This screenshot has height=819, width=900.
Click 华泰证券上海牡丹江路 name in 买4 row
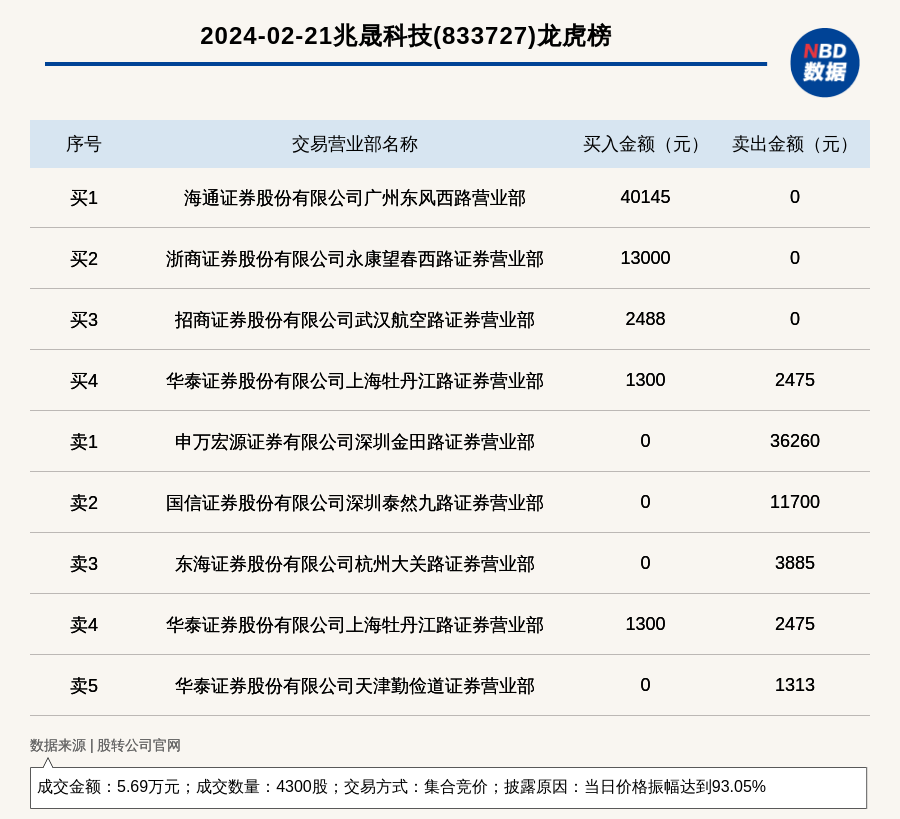coord(354,381)
